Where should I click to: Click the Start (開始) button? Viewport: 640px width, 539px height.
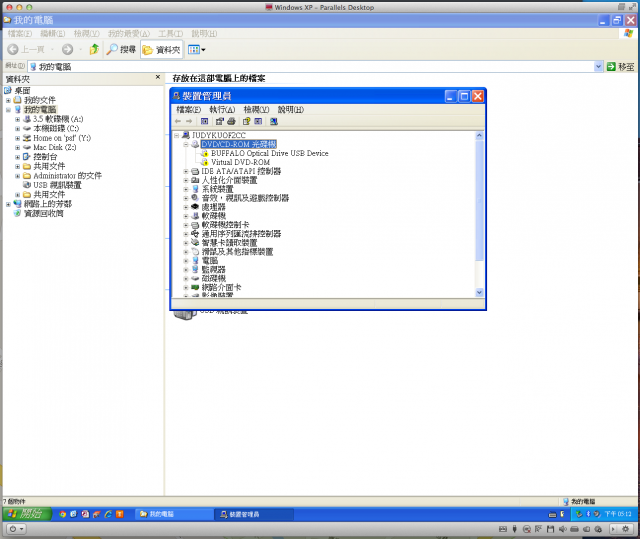pos(27,514)
